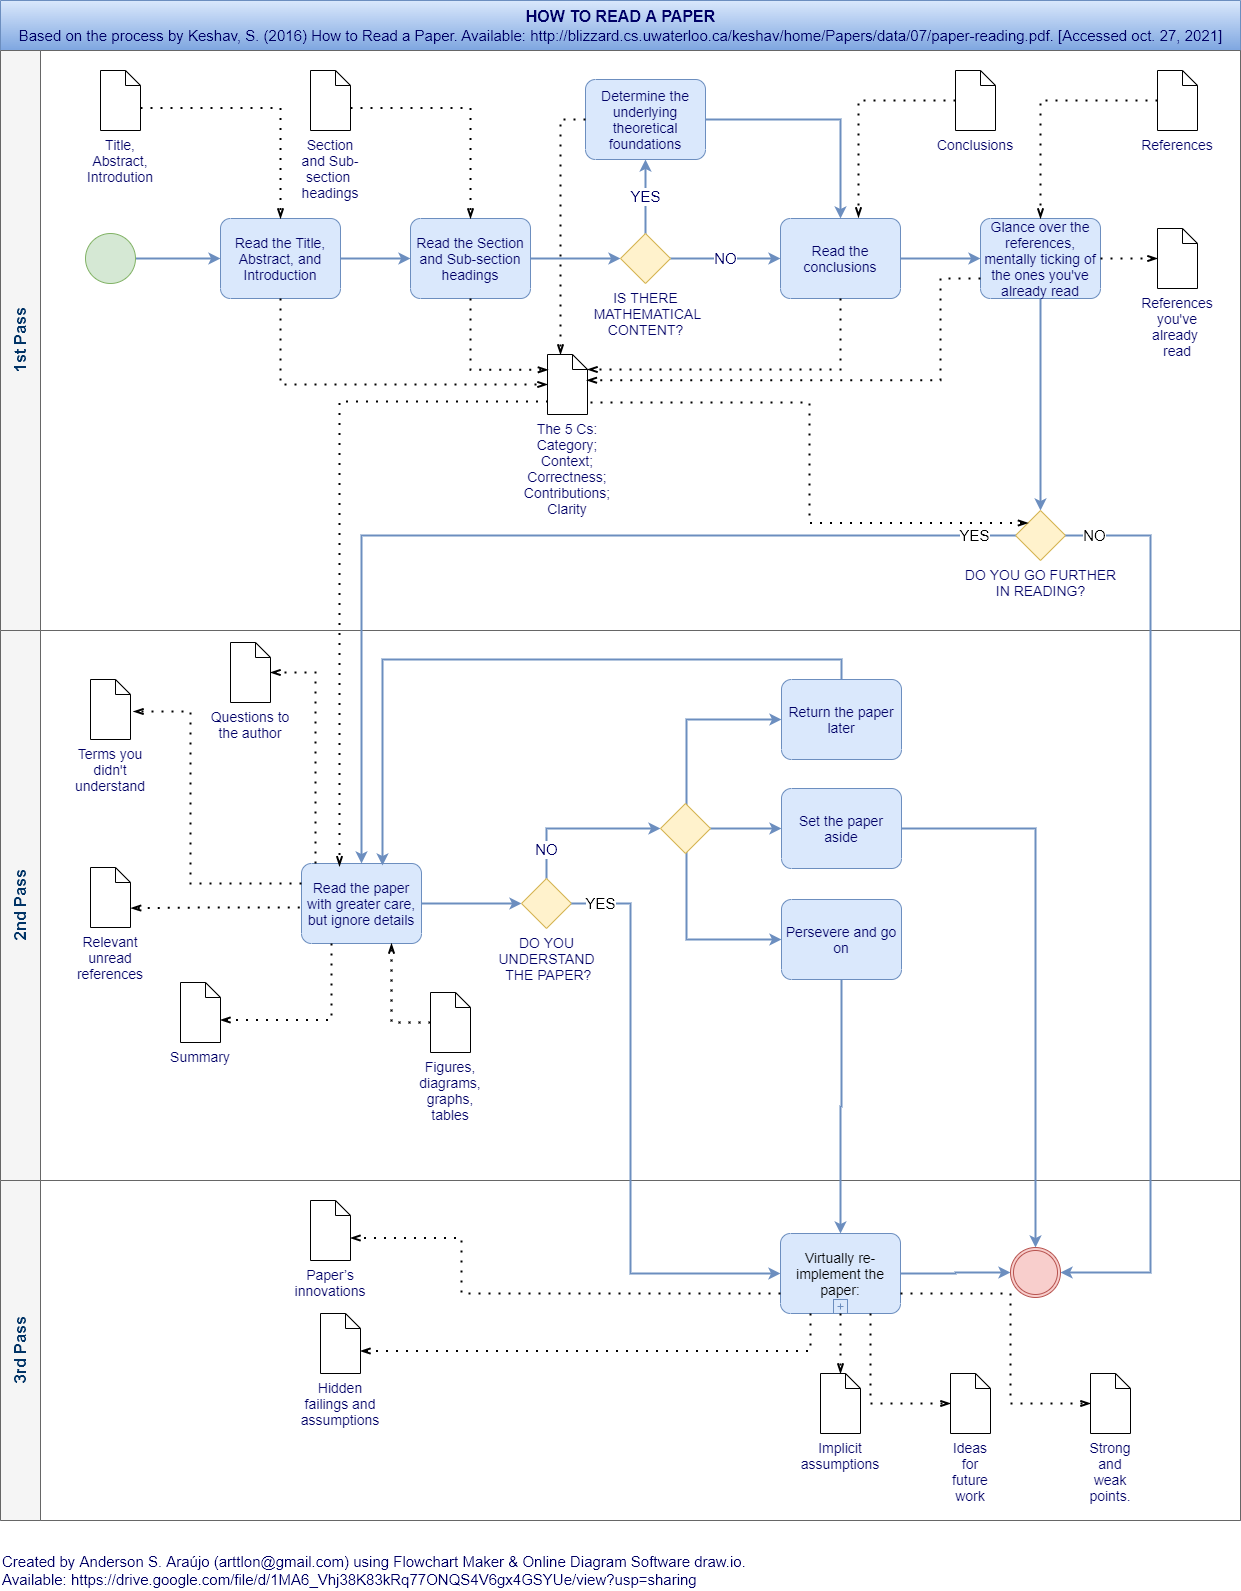The width and height of the screenshot is (1241, 1591).
Task: Click the 3rd Pass swimlane header
Action: (20, 1350)
